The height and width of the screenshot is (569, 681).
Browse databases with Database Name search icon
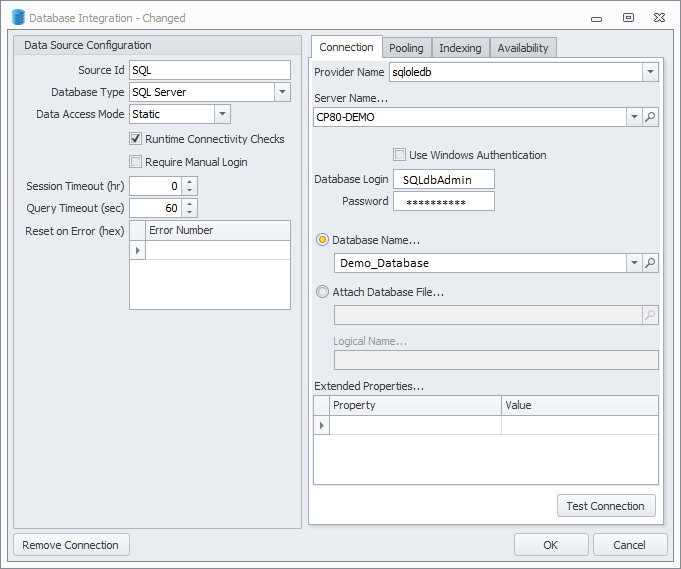click(650, 263)
